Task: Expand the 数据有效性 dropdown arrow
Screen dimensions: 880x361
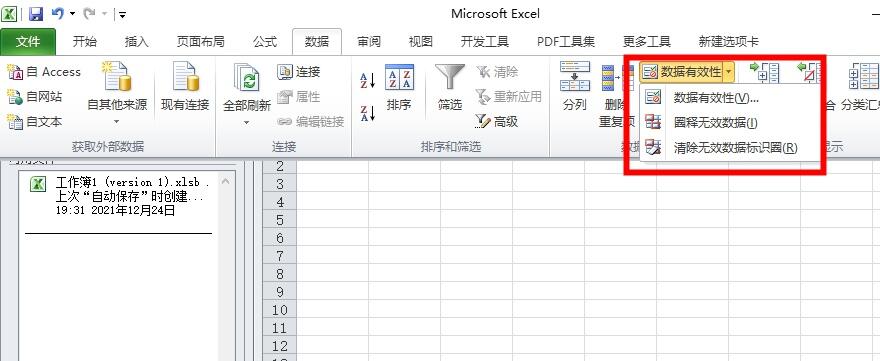Action: (x=728, y=72)
